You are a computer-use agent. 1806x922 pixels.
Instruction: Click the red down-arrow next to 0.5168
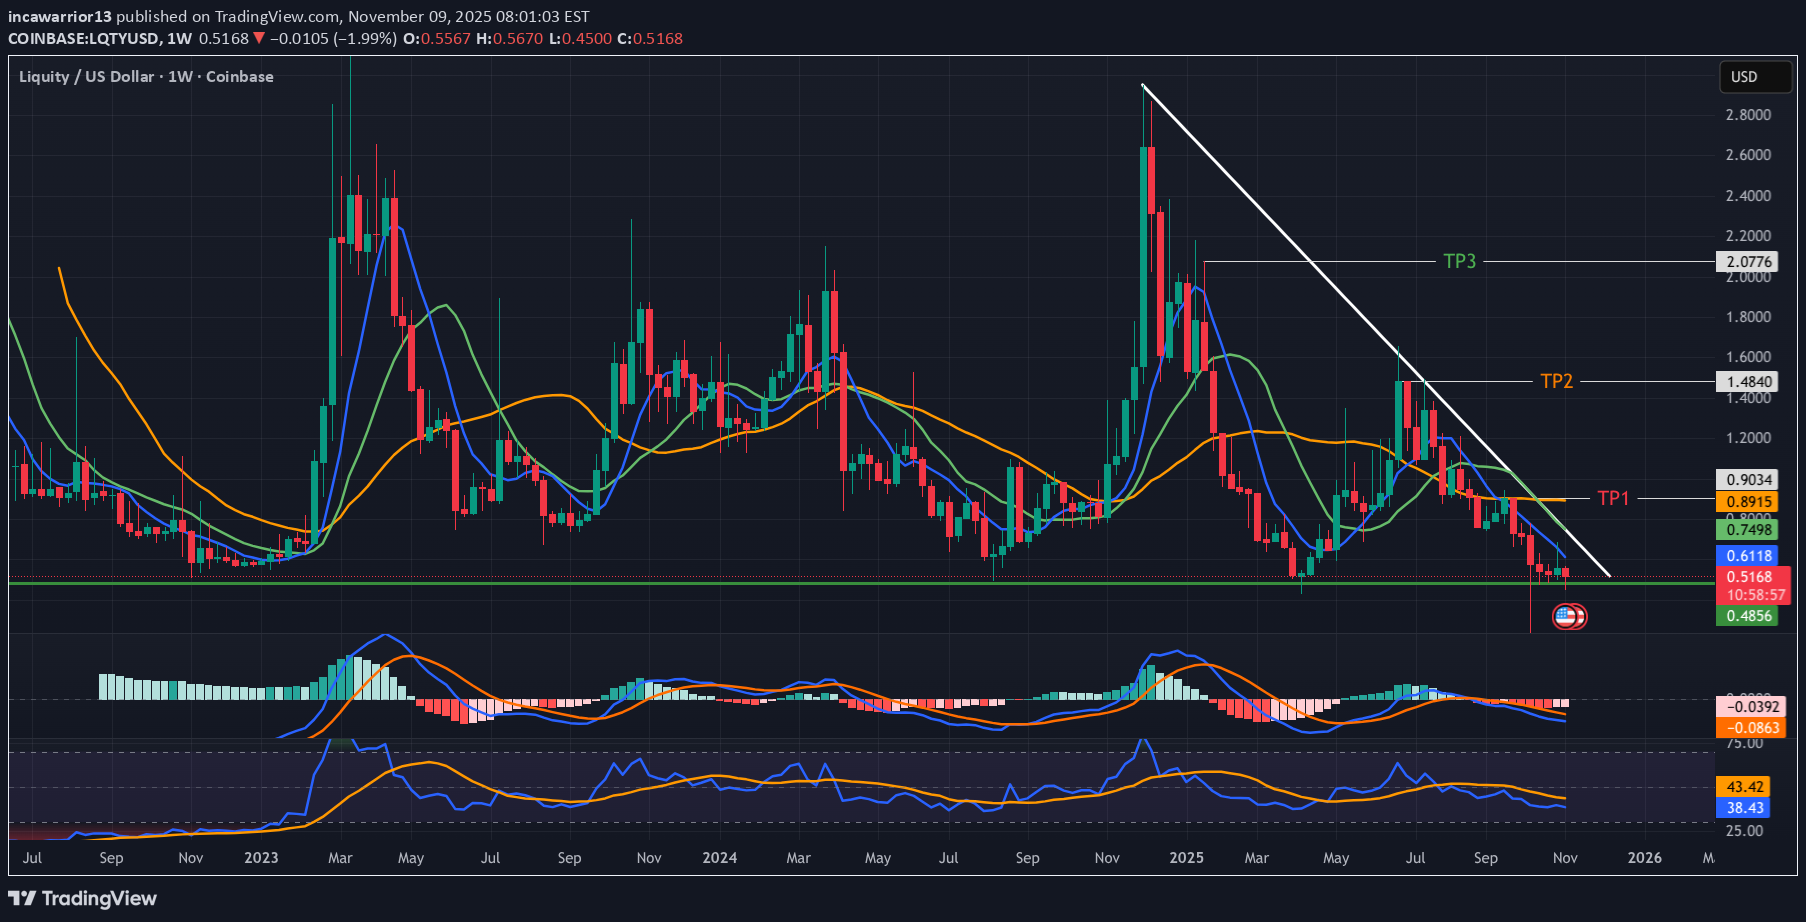[259, 39]
